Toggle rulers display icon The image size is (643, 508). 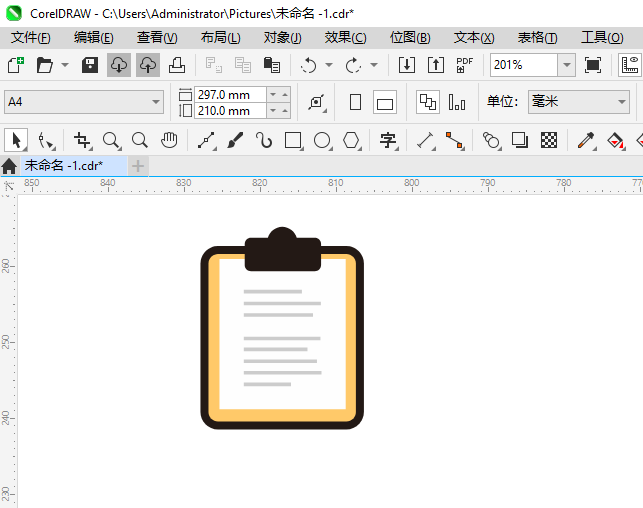[629, 65]
